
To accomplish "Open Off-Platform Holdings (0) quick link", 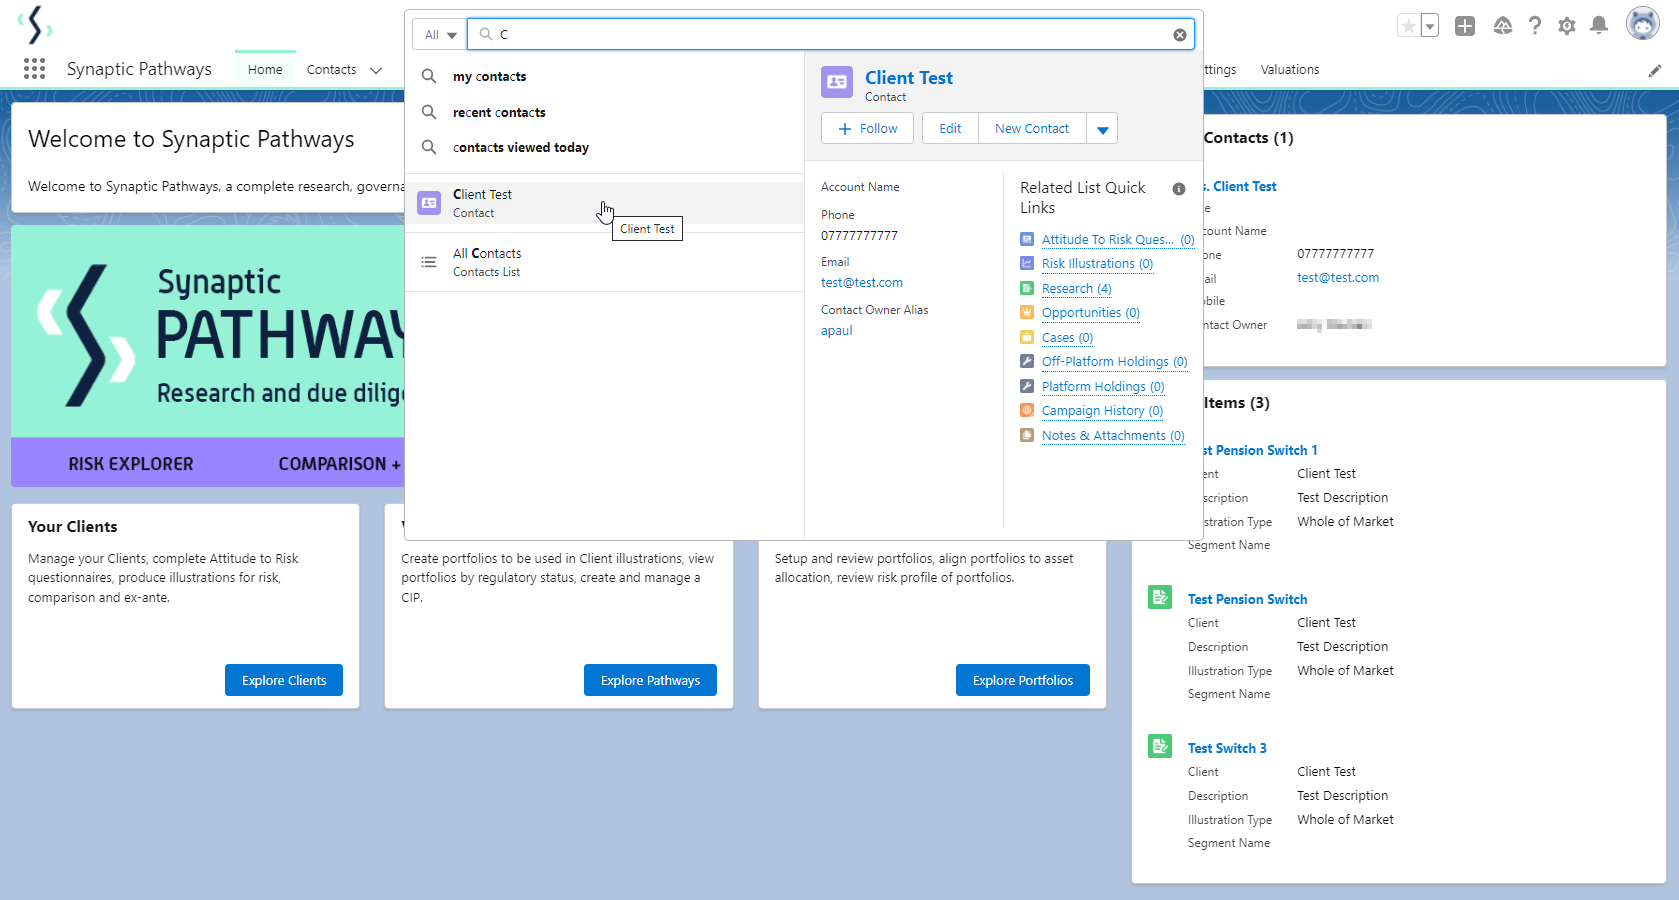I will click(1114, 362).
